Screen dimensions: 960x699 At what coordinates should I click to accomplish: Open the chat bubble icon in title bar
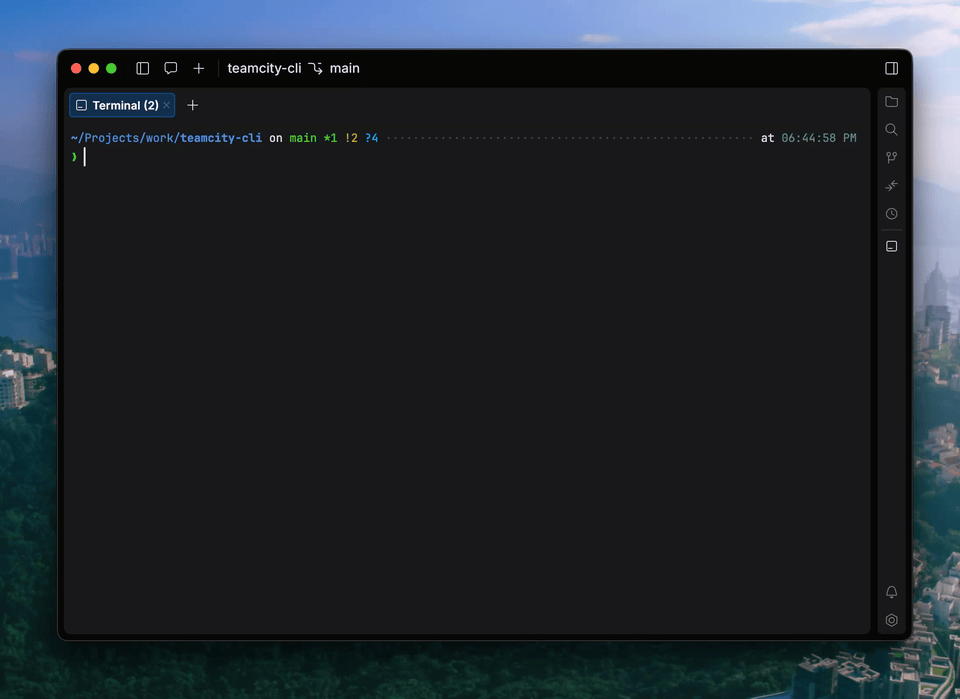(x=171, y=69)
